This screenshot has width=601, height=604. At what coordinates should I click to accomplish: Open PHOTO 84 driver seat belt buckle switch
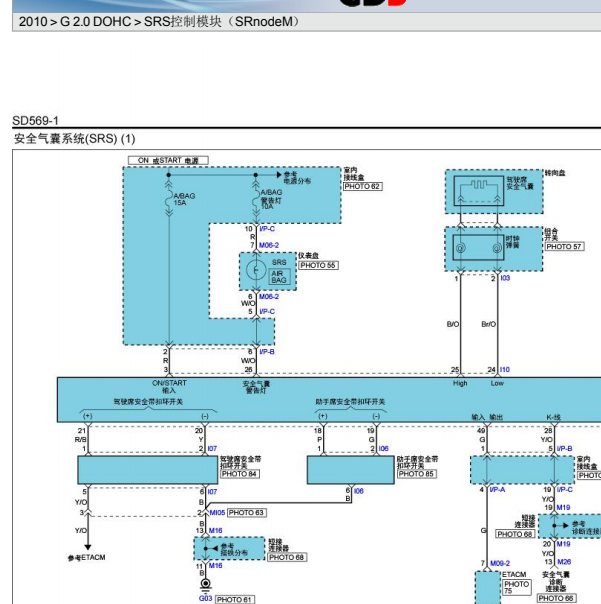point(240,474)
